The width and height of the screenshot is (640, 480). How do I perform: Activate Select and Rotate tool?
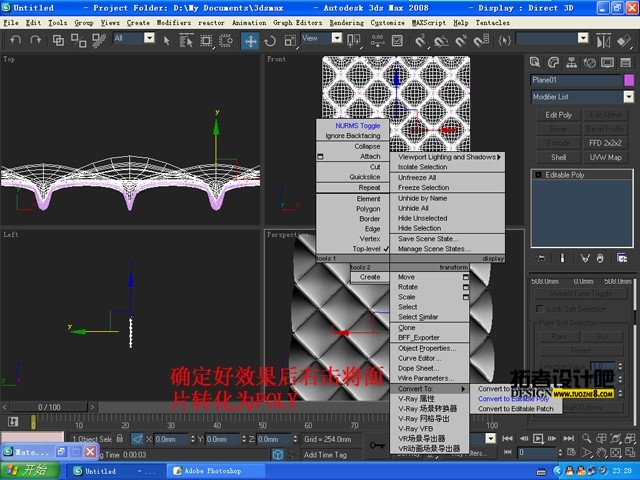[x=270, y=40]
